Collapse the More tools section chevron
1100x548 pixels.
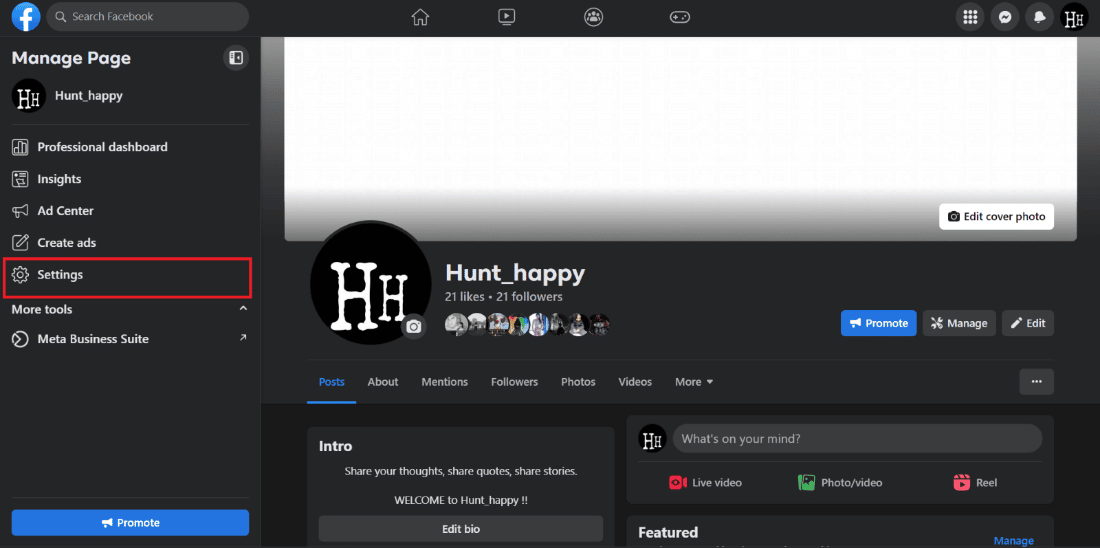point(243,309)
